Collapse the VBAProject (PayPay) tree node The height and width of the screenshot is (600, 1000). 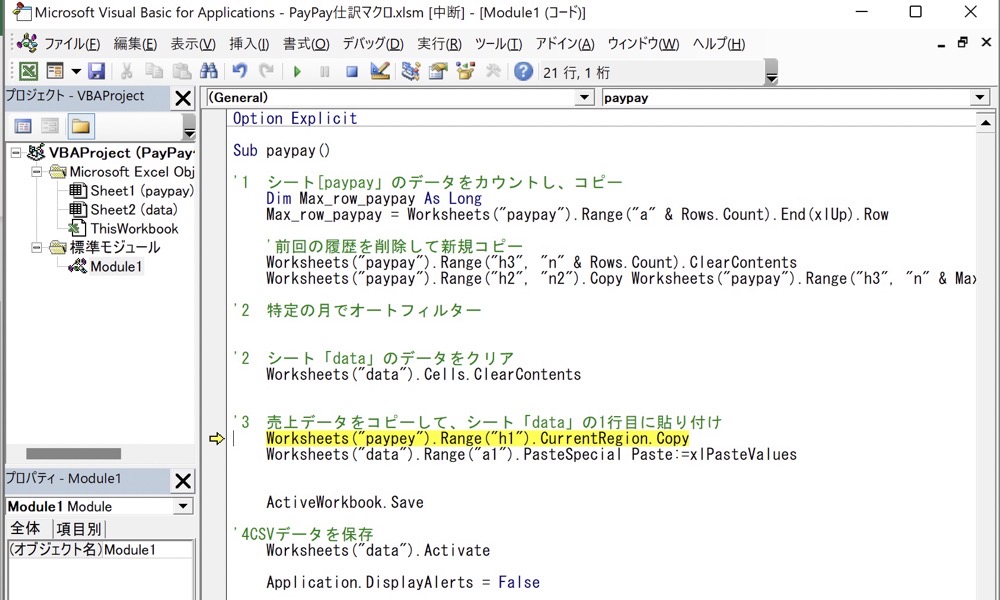16,152
